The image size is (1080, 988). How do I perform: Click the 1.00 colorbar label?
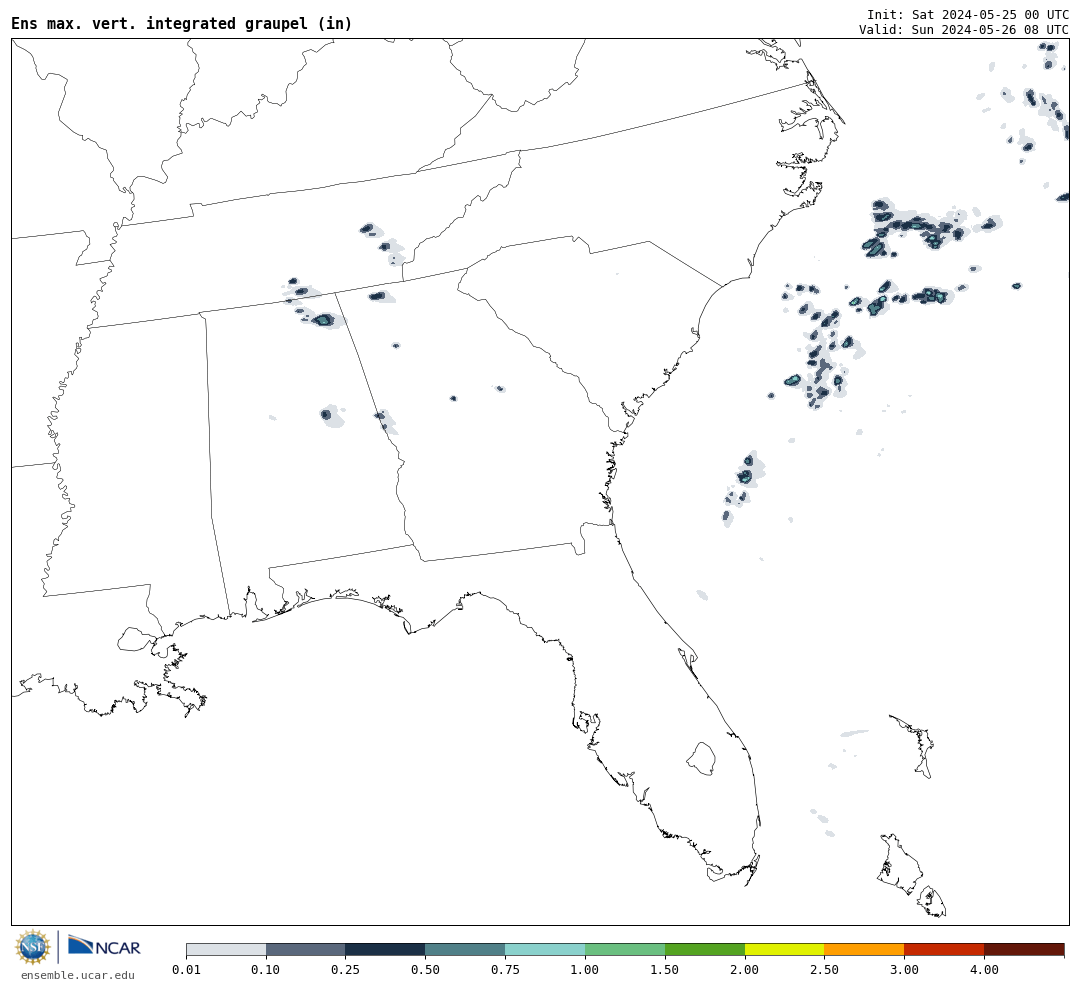tap(585, 970)
